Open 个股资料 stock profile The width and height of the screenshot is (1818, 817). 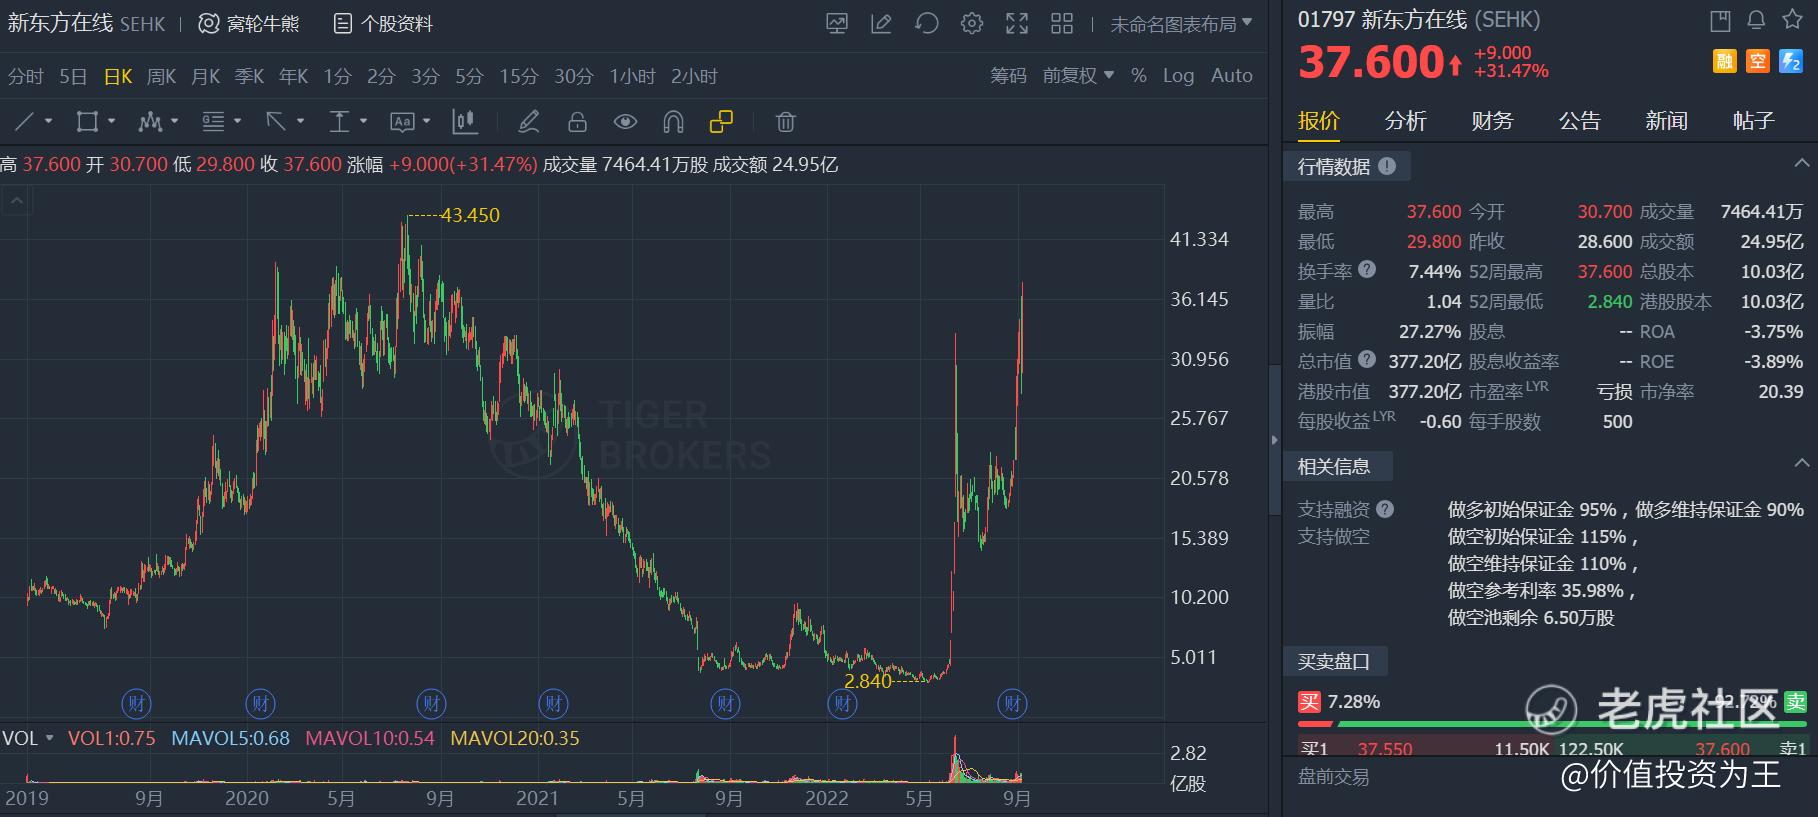click(383, 24)
